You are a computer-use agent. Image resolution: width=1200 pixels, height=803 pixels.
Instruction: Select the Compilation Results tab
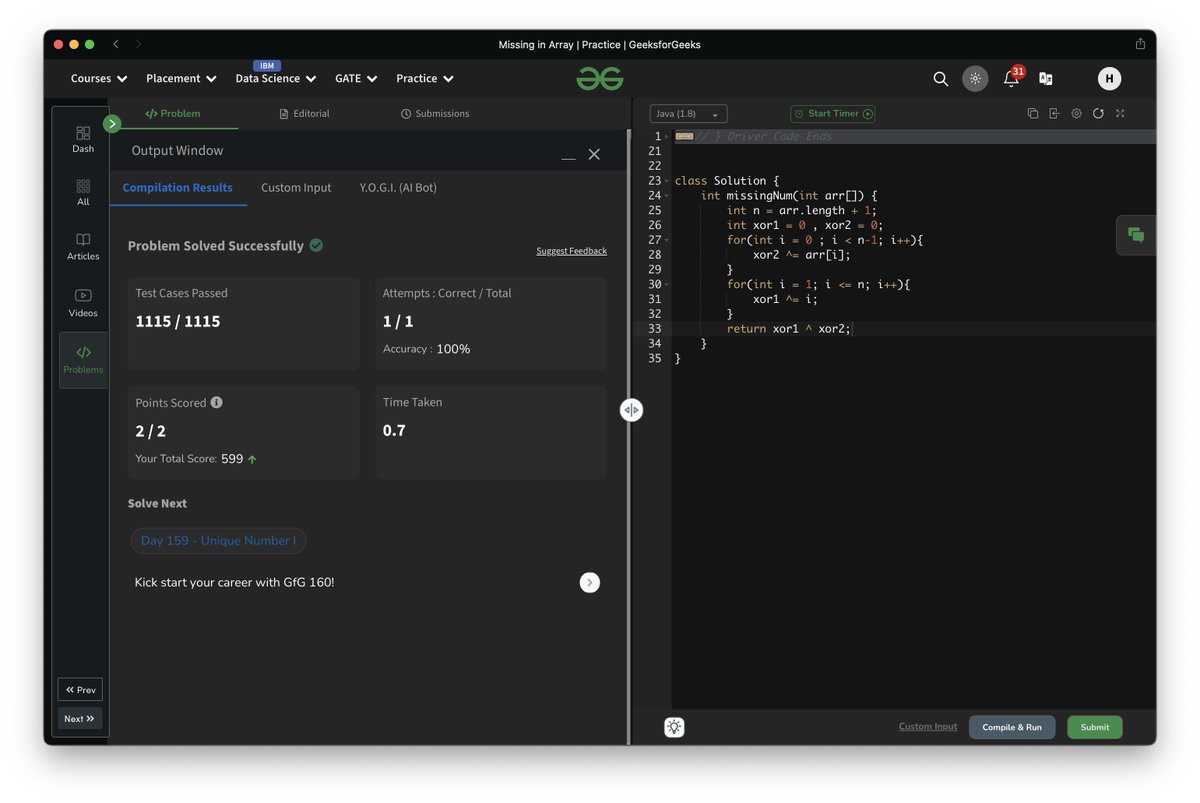click(x=178, y=188)
